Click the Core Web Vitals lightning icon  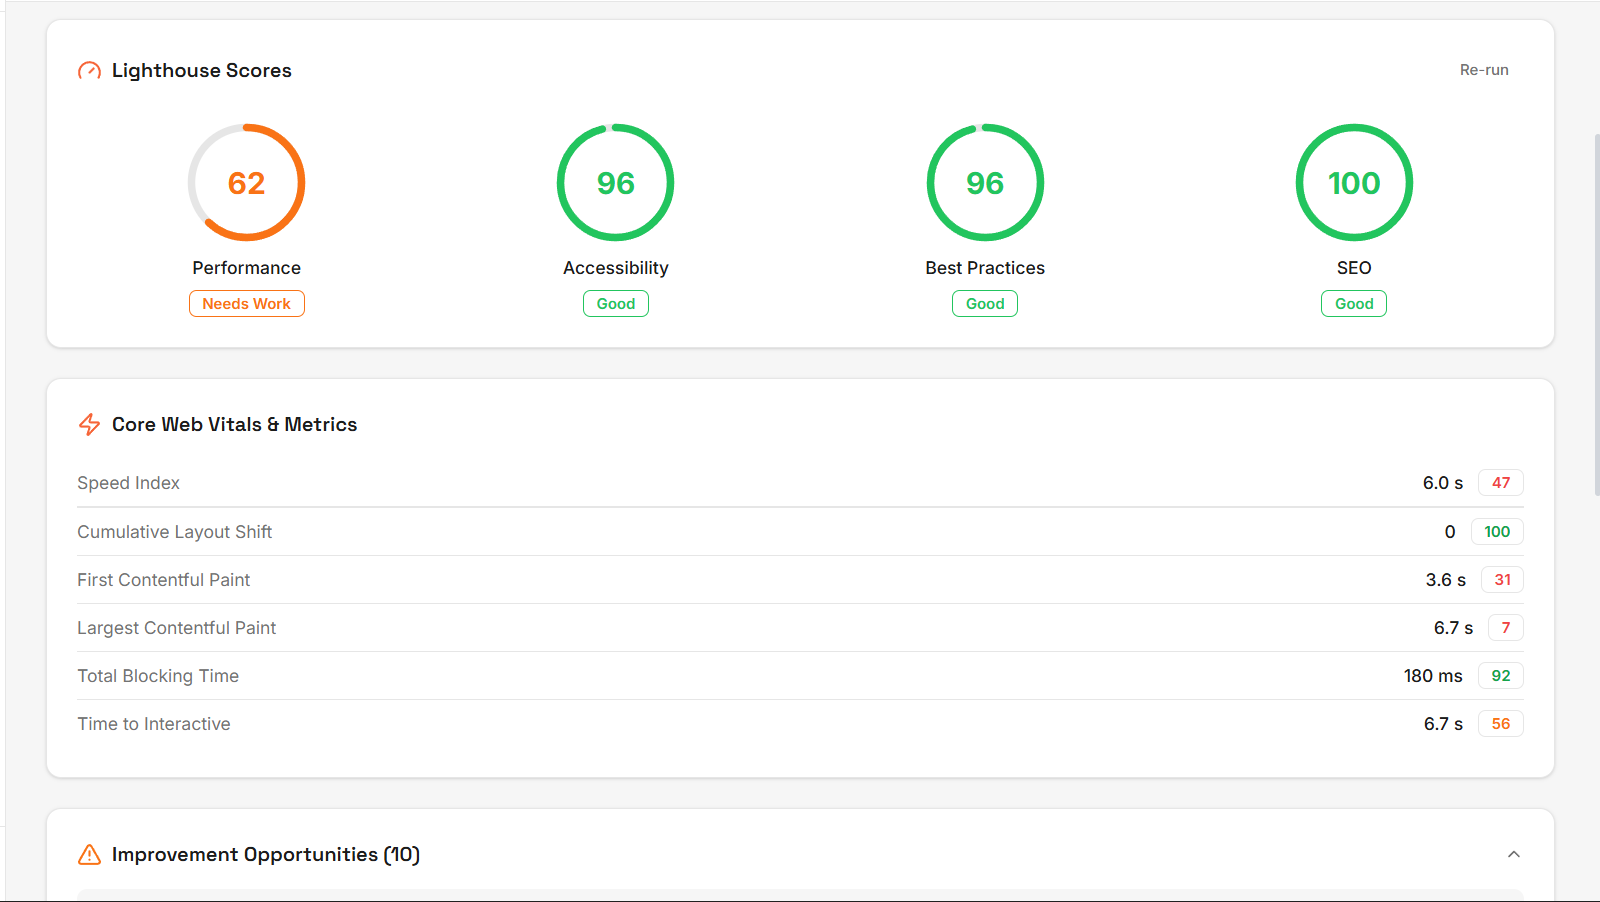(x=89, y=425)
